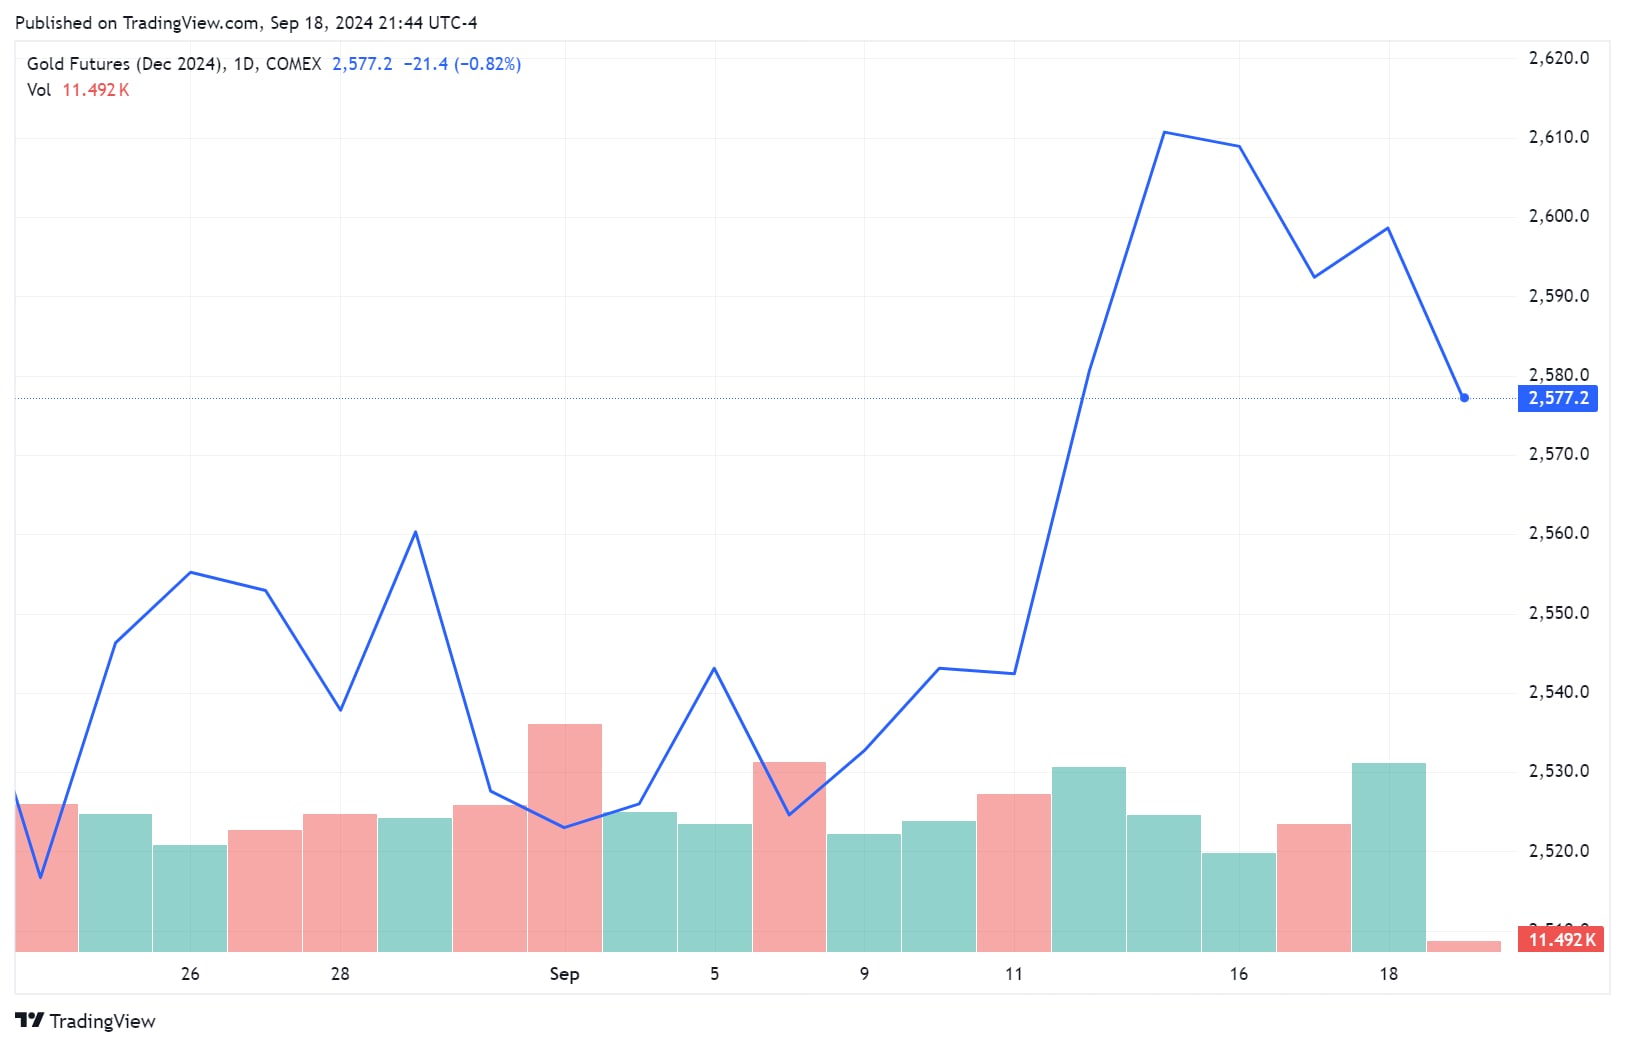Click the 2,600.0 label on the price axis
Image resolution: width=1625 pixels, height=1047 pixels.
click(1558, 216)
